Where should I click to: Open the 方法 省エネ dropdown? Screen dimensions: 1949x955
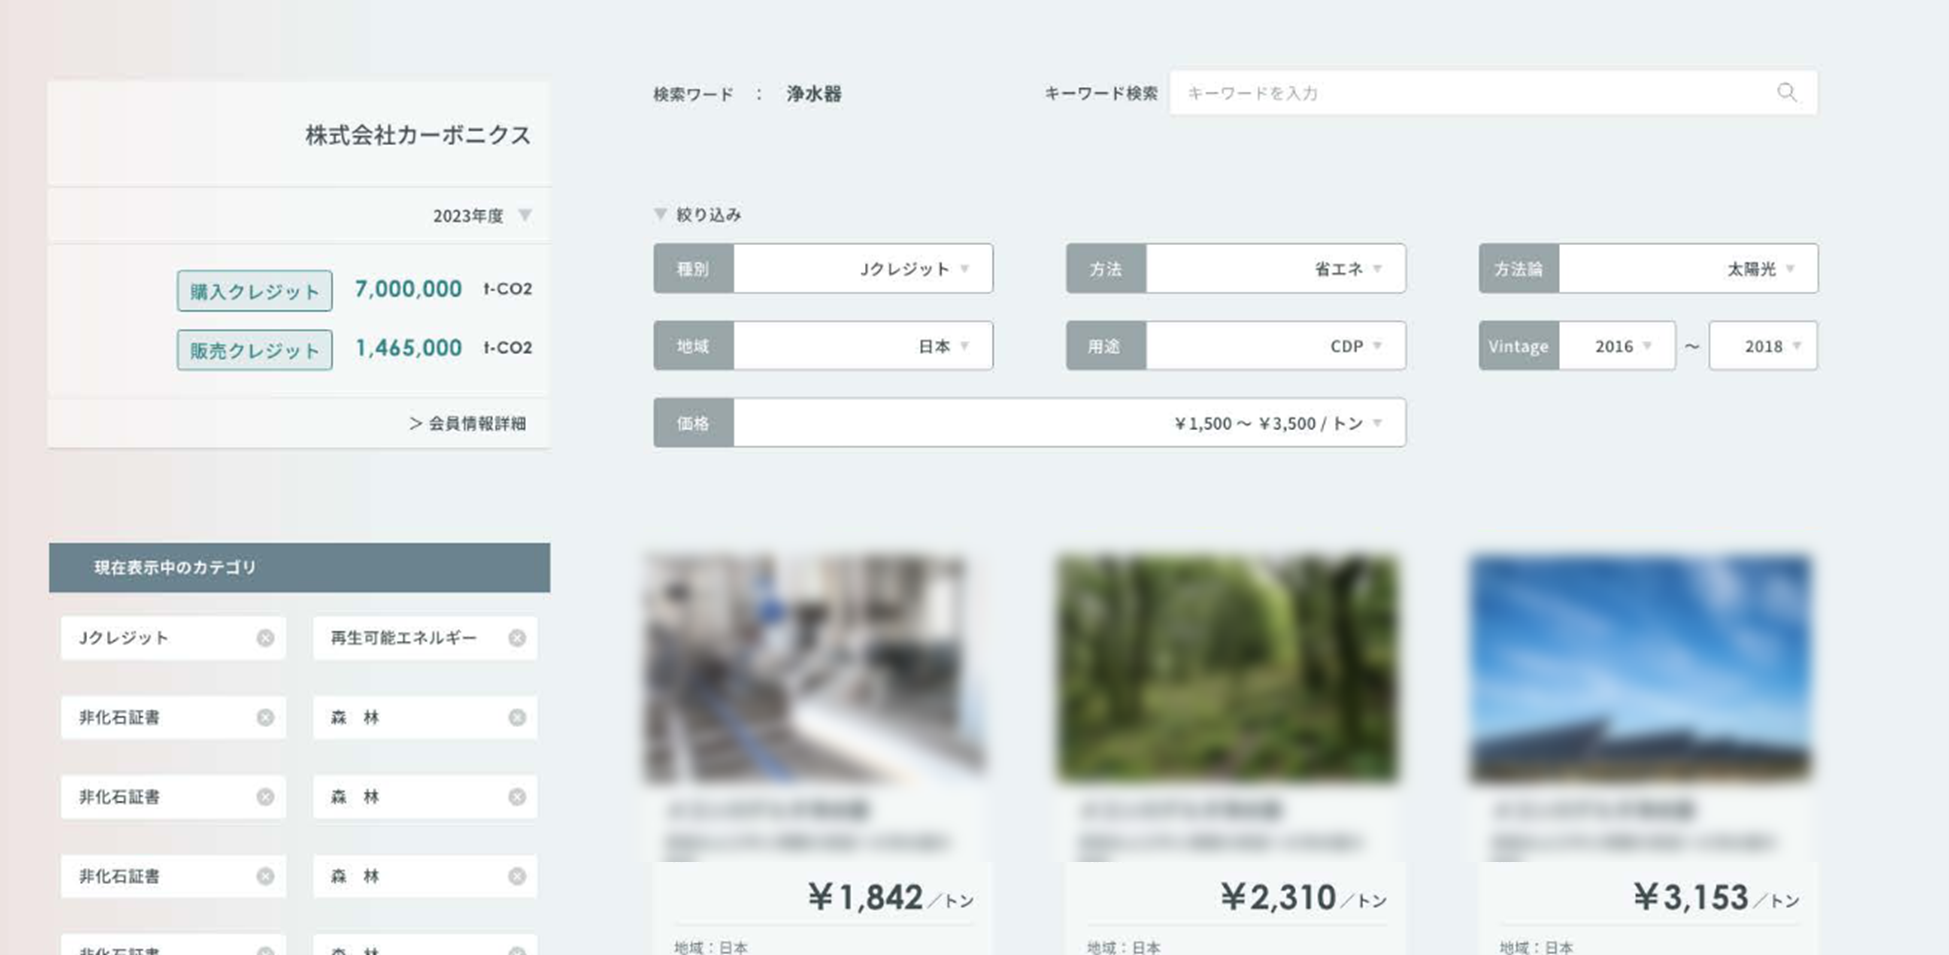pyautogui.click(x=1275, y=268)
